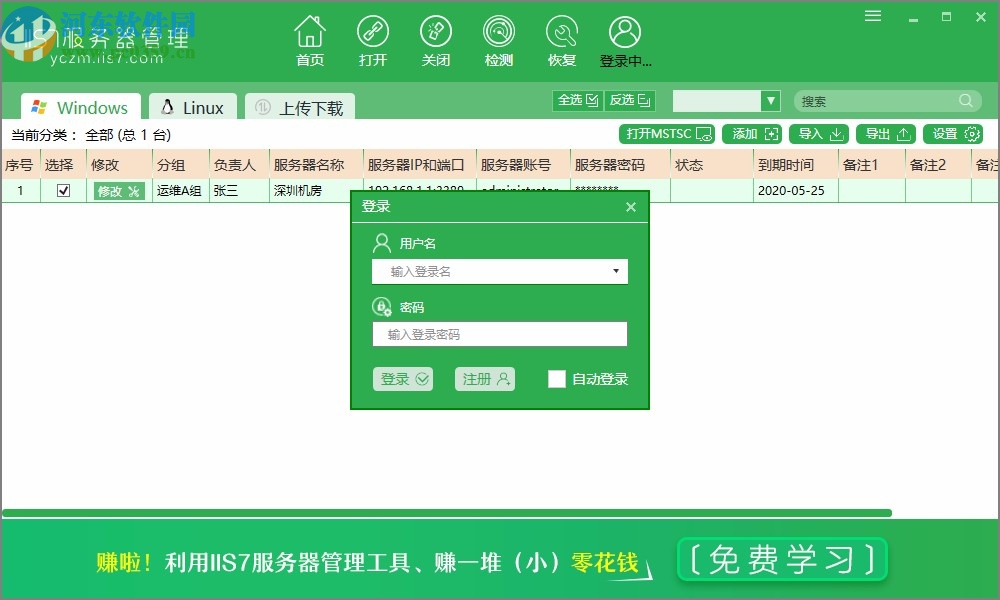Open the category filter dropdown beside search
The width and height of the screenshot is (1000, 600).
coord(770,100)
